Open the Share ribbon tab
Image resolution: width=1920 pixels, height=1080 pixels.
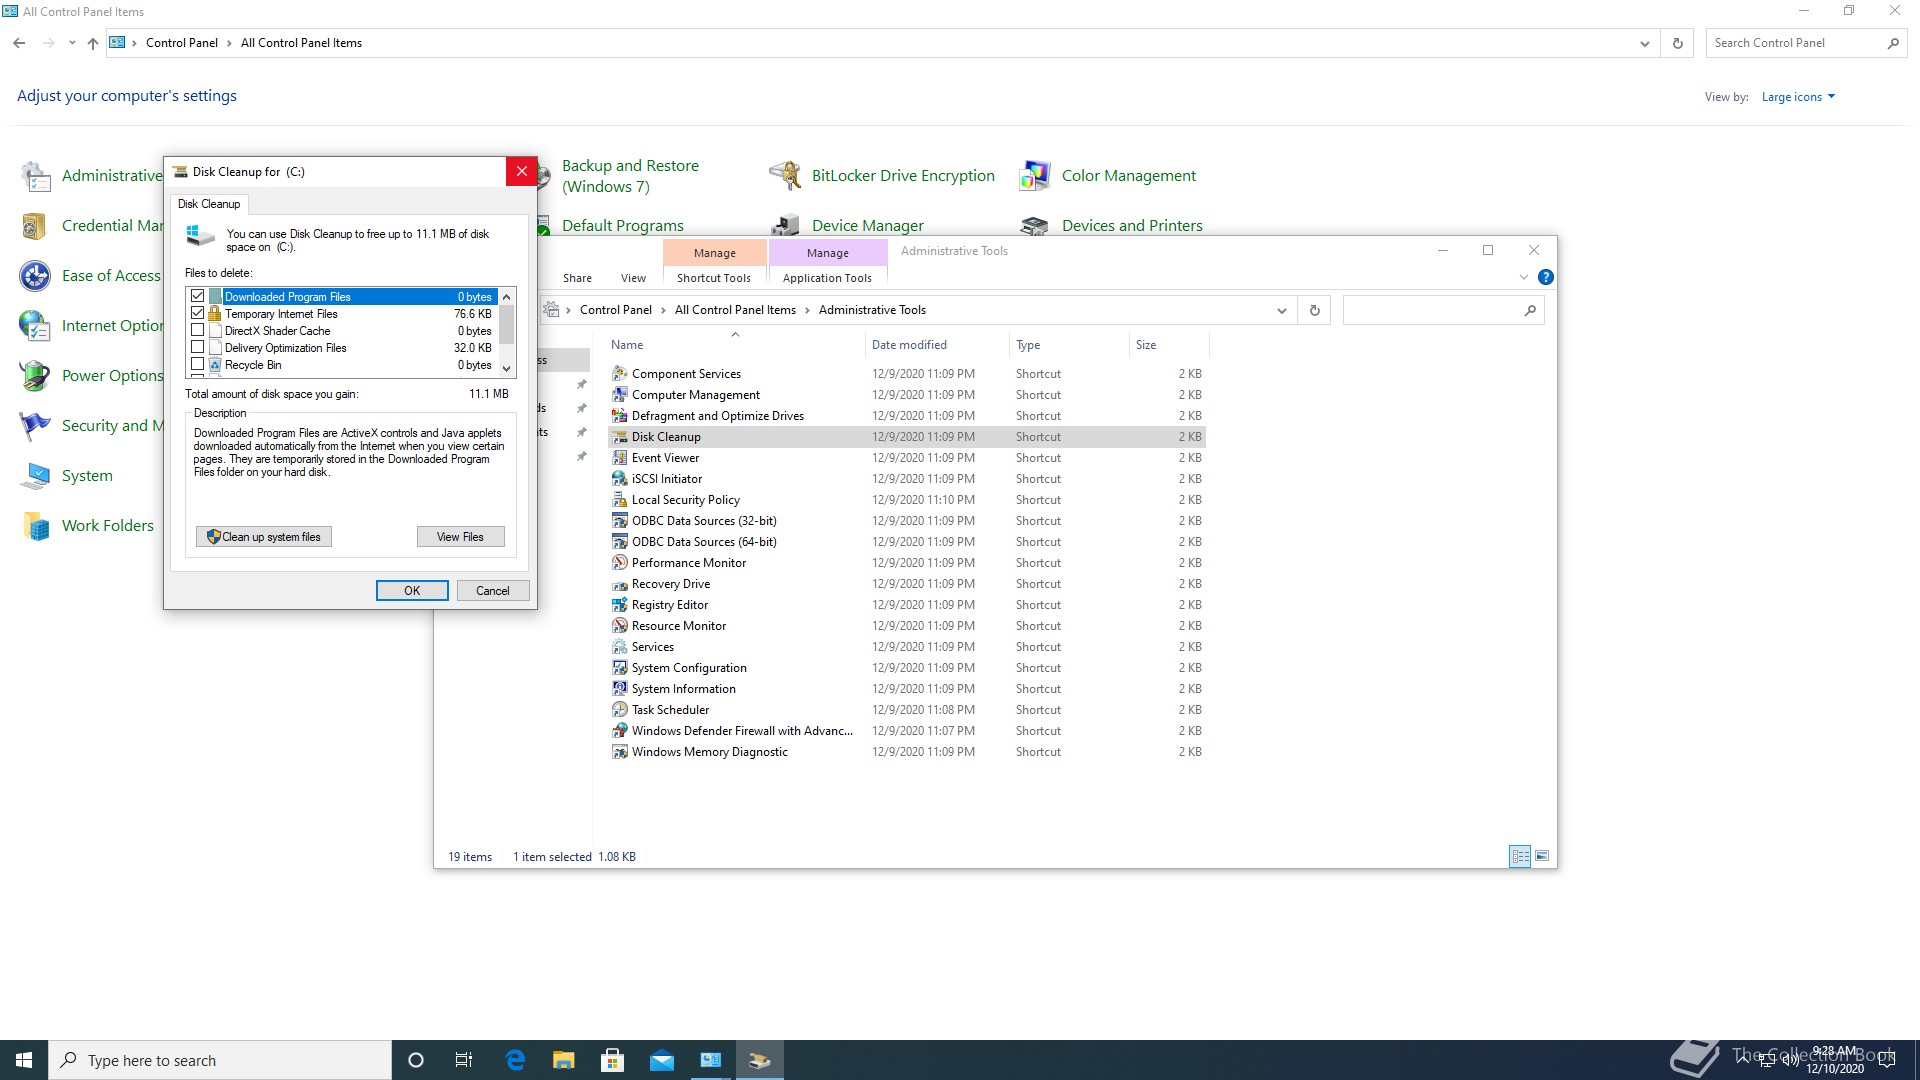pos(577,278)
